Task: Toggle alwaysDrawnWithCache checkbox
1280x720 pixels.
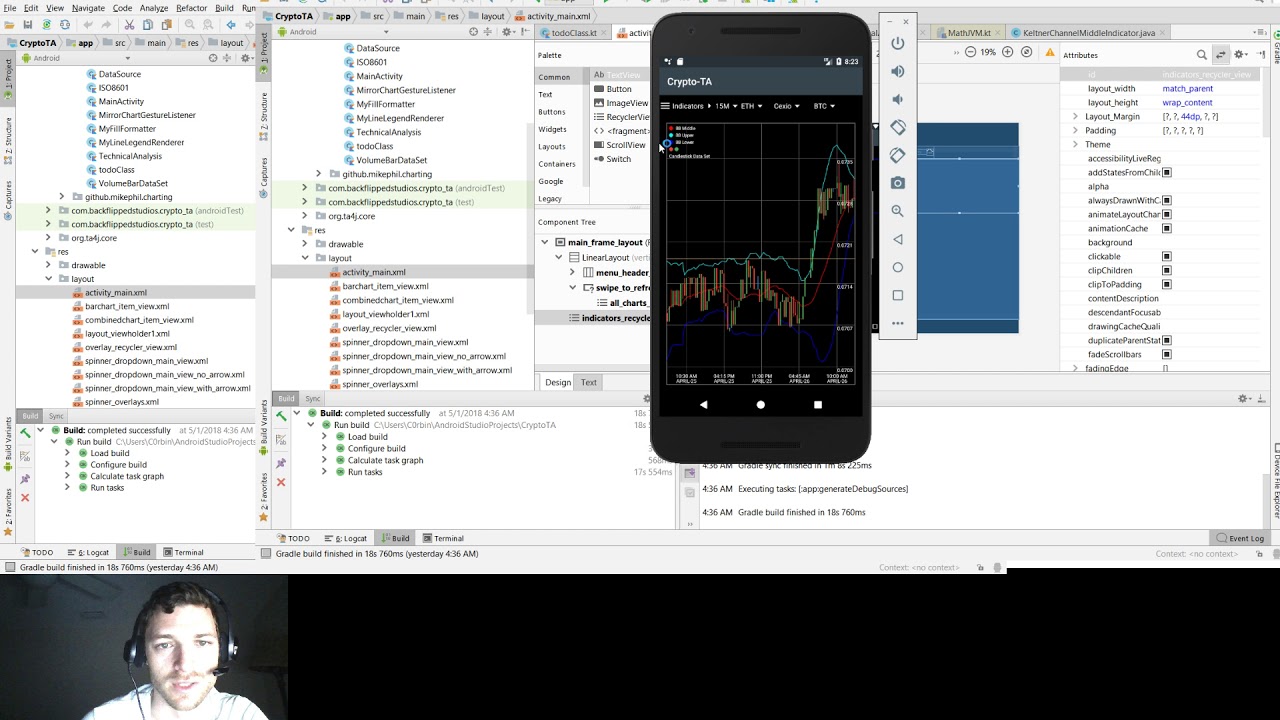Action: point(1166,201)
